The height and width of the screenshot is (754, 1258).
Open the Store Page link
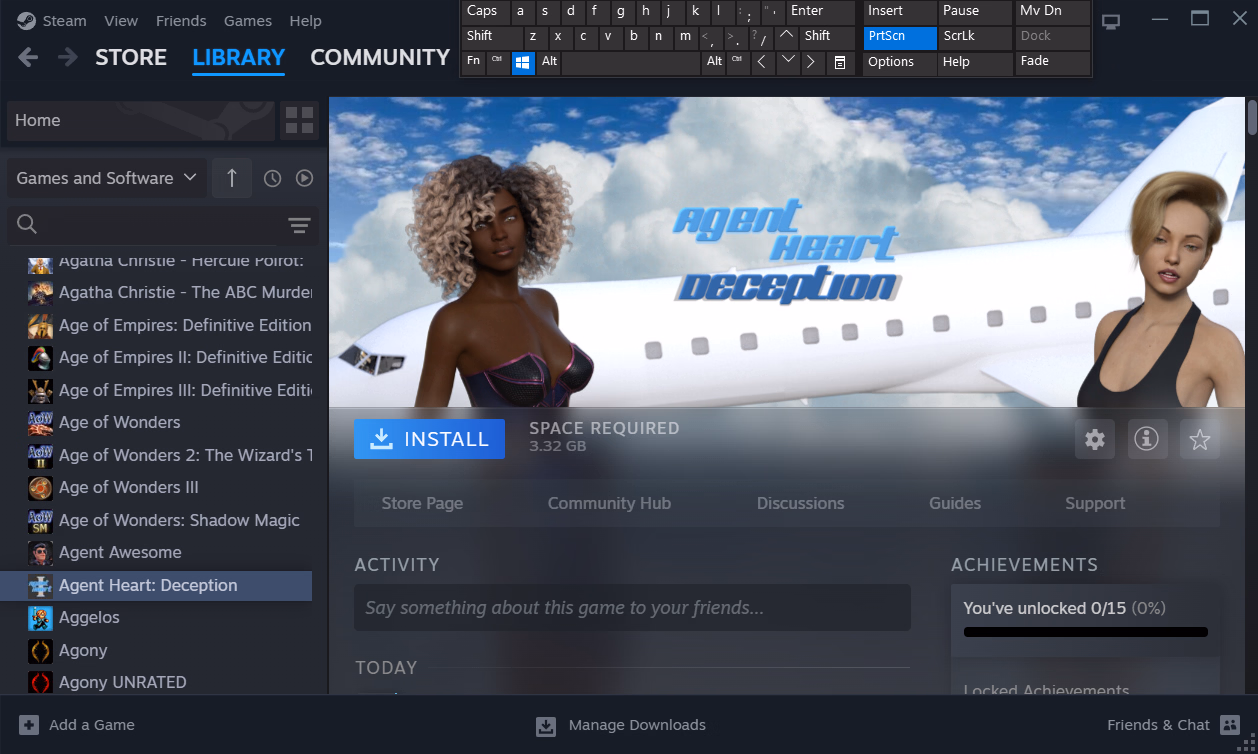click(422, 504)
